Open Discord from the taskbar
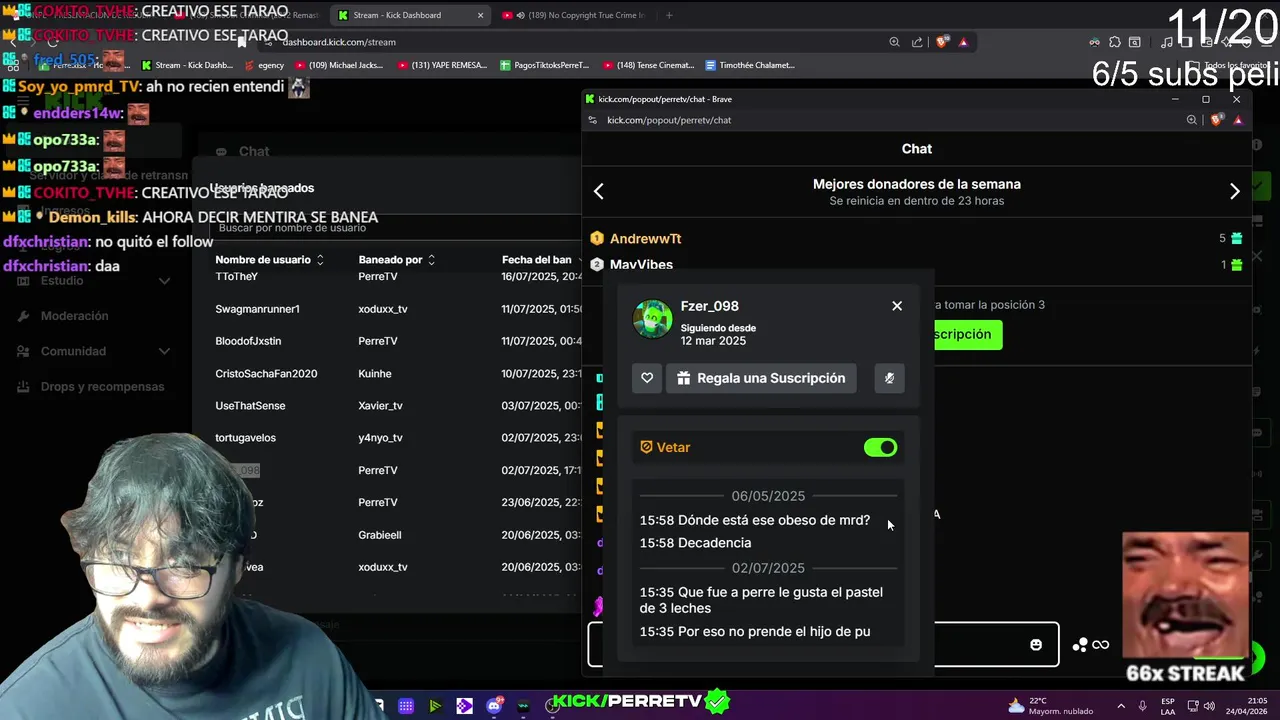Screen dimensions: 1280x720 pos(494,706)
